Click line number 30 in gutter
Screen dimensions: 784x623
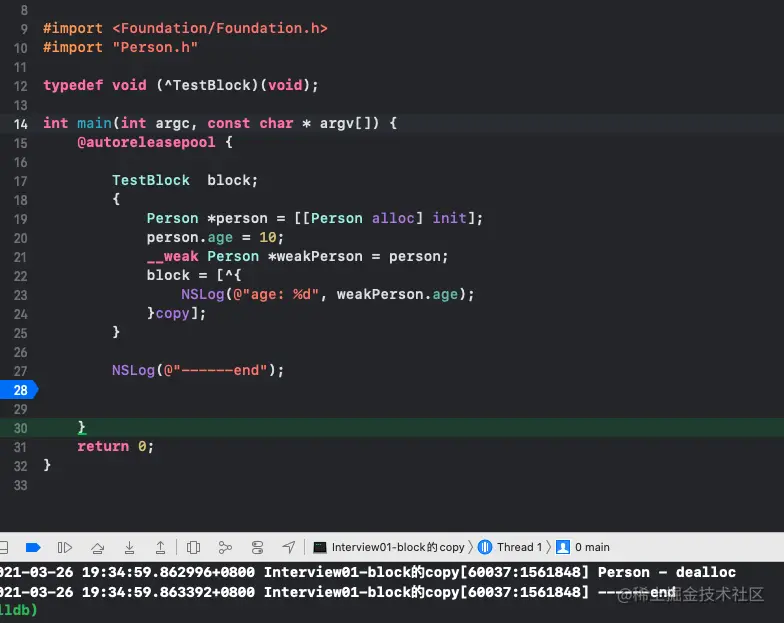(20, 428)
